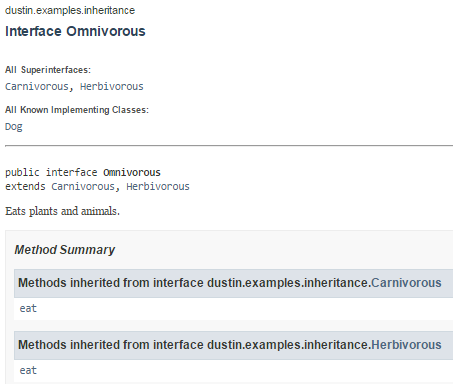Click 'public interface Omnivorous' declaration text

click(83, 172)
